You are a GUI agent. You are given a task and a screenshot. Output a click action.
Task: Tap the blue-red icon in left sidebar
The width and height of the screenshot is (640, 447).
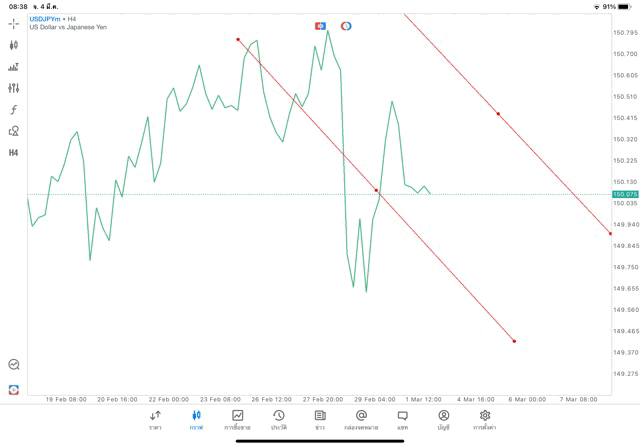click(x=13, y=389)
